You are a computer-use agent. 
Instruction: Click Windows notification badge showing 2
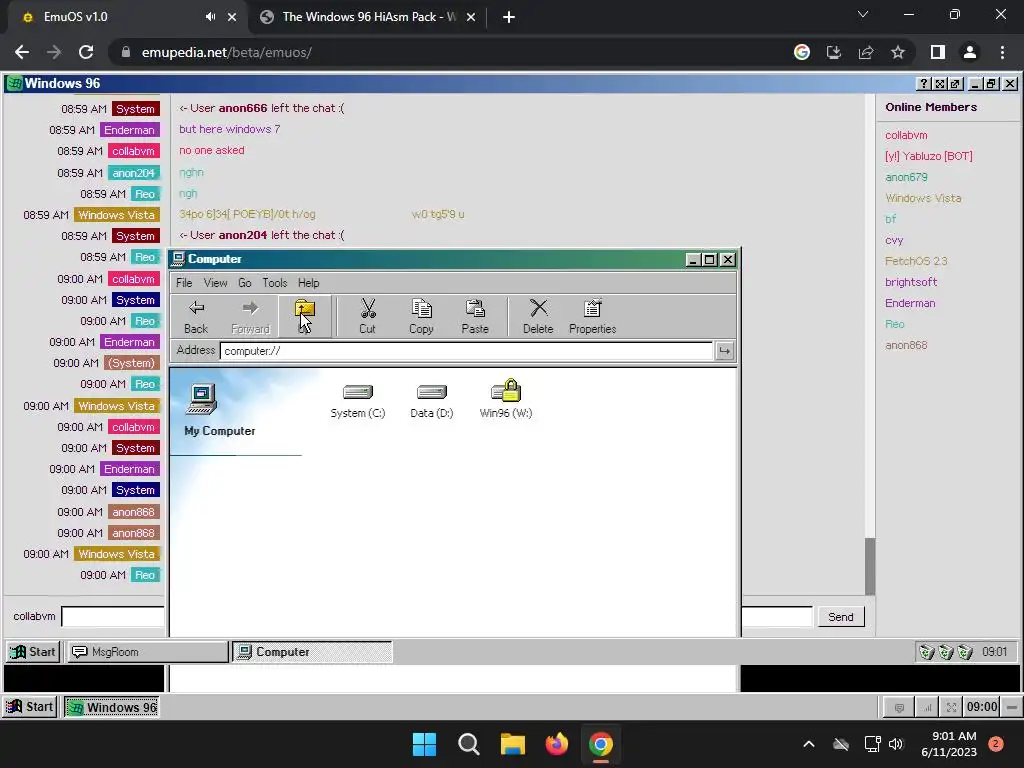coord(995,744)
